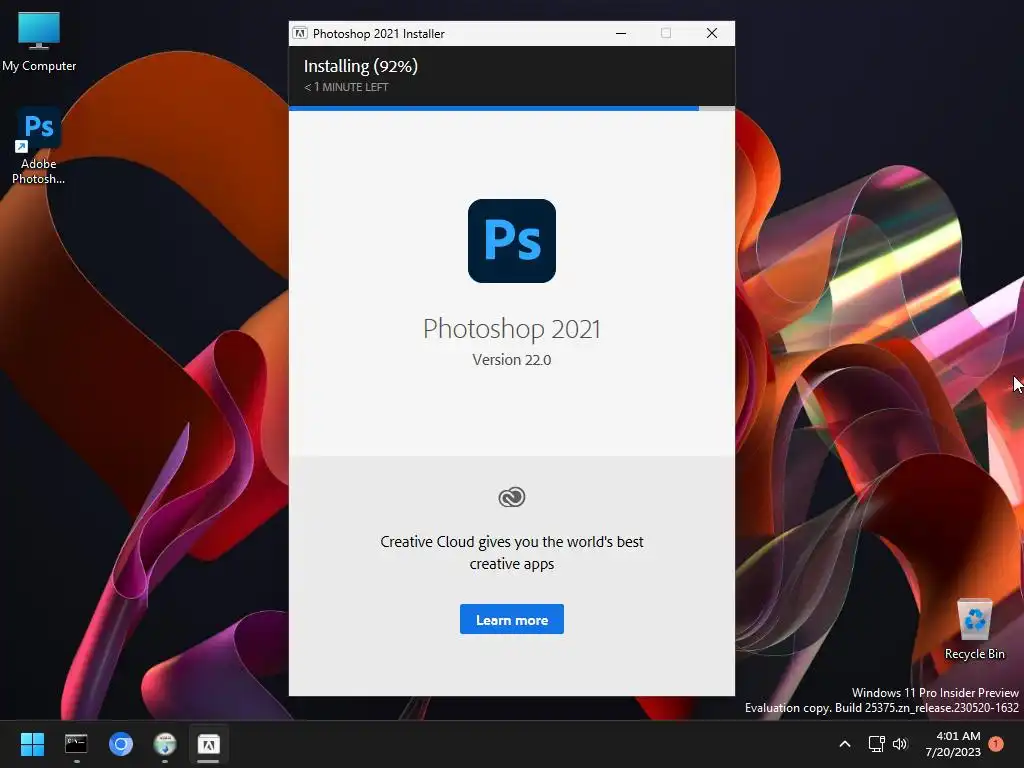Click the blue installation progress bar
The width and height of the screenshot is (1024, 768).
click(x=494, y=108)
